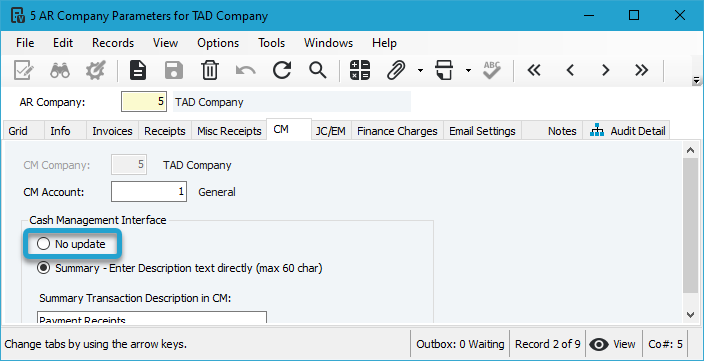Click the General account description text

[217, 192]
